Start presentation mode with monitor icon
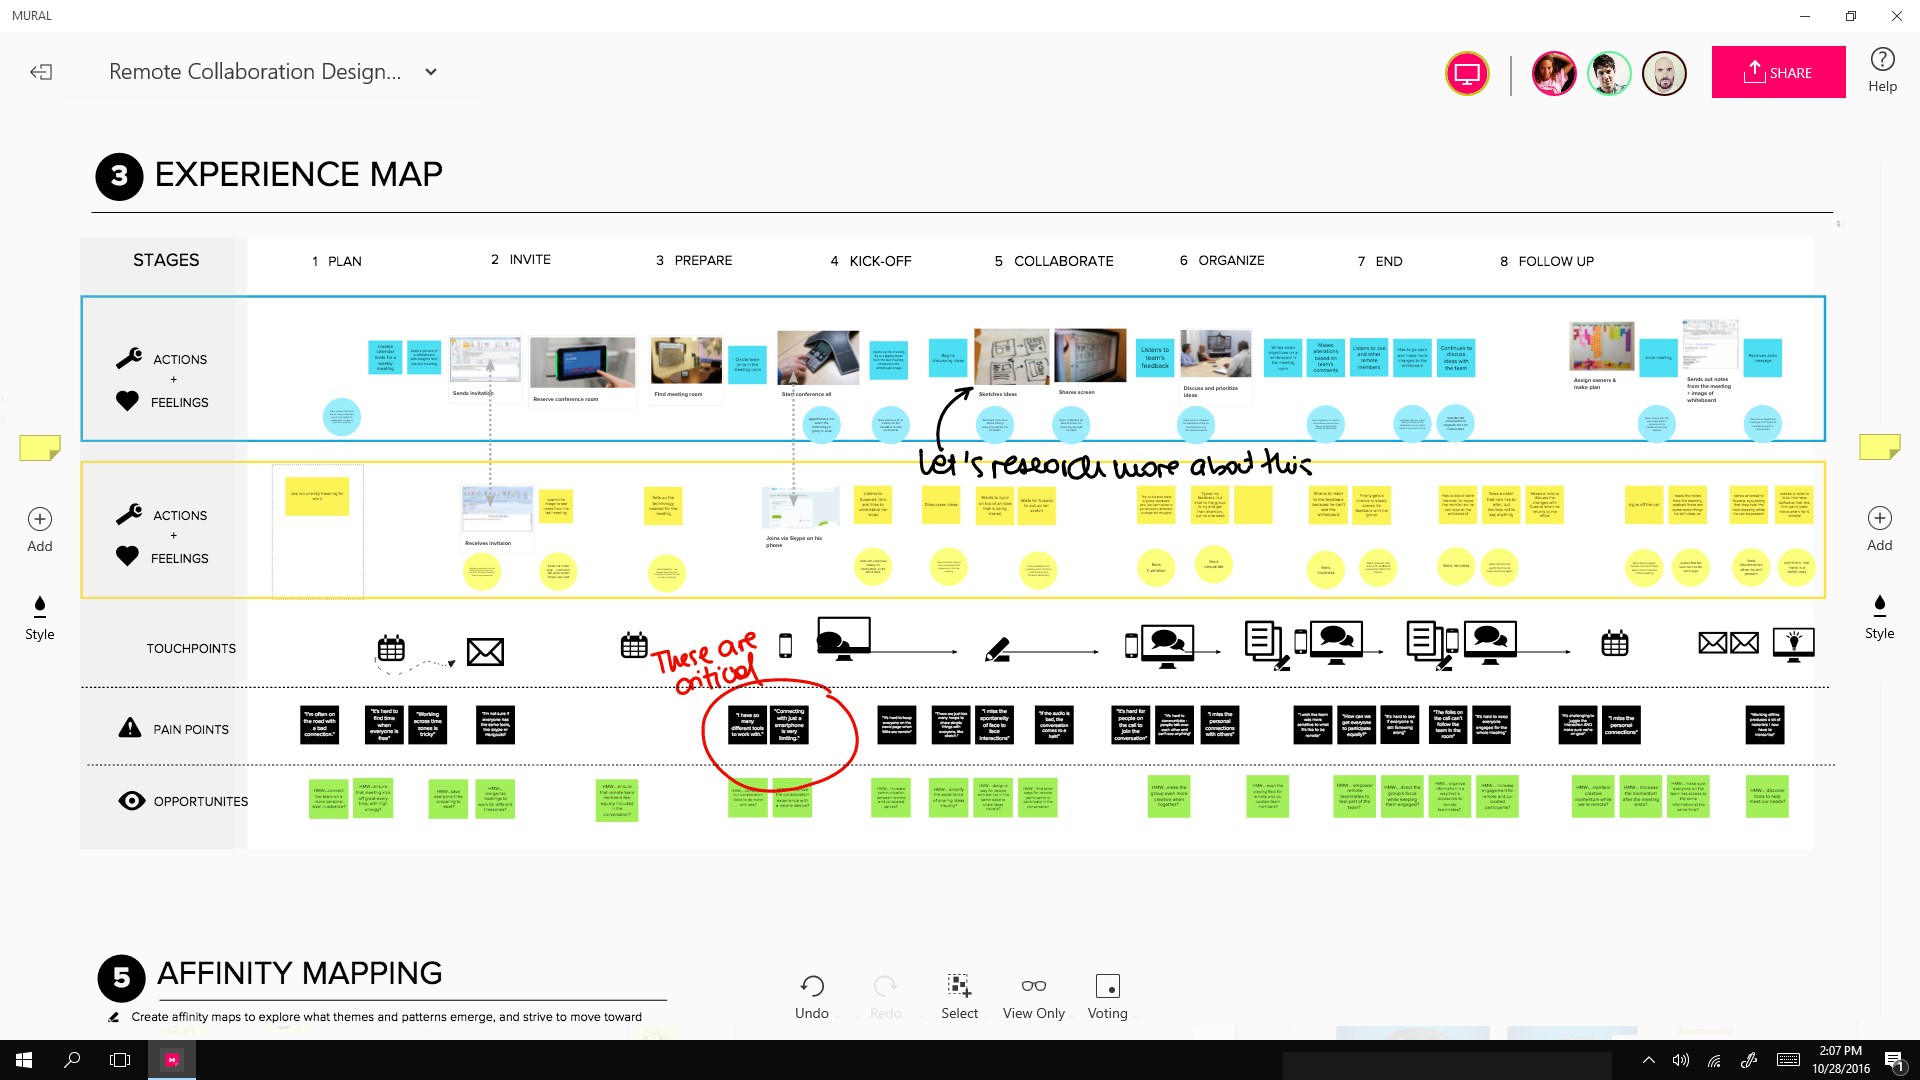1920x1080 pixels. pyautogui.click(x=1467, y=73)
